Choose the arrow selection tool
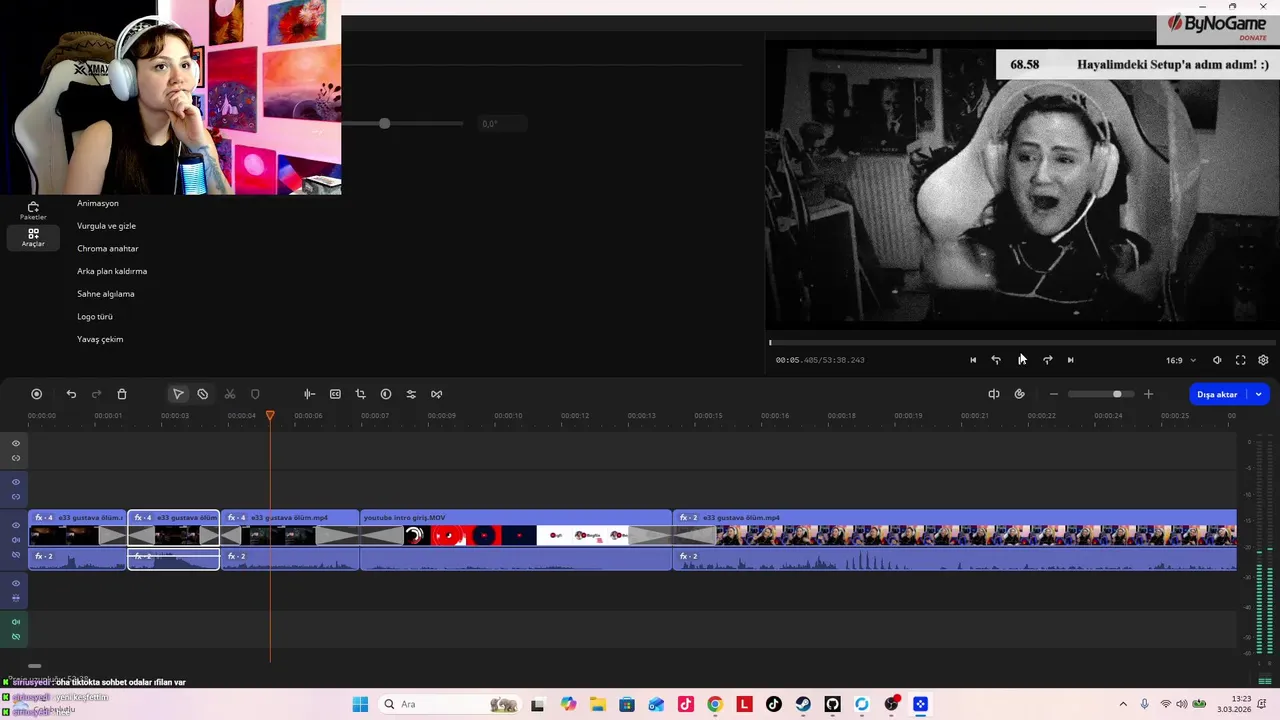The height and width of the screenshot is (720, 1280). tap(178, 394)
